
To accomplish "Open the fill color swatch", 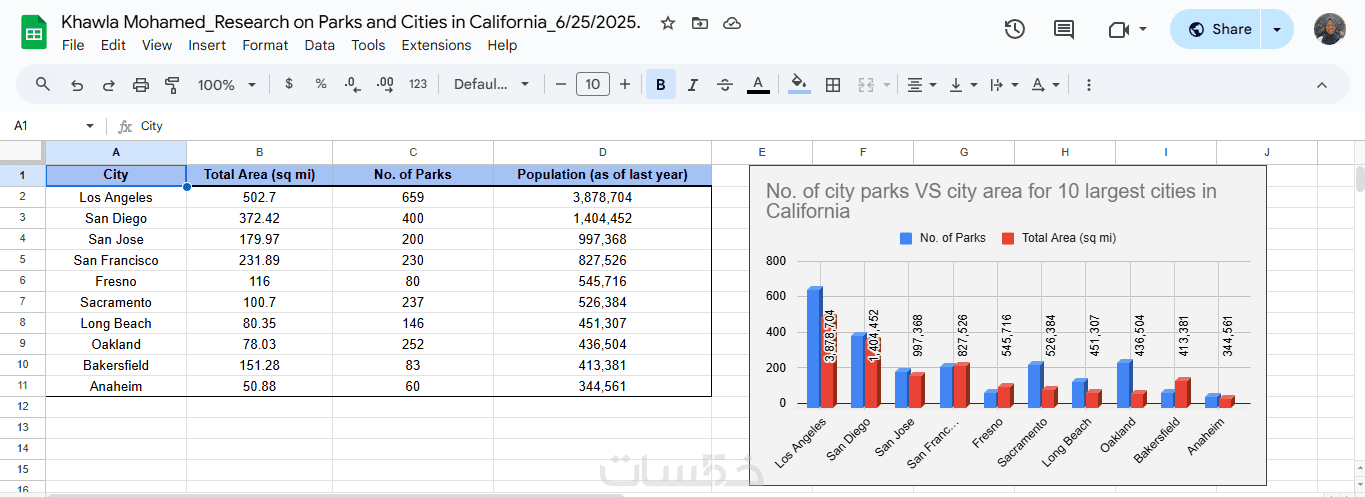I will (x=799, y=85).
